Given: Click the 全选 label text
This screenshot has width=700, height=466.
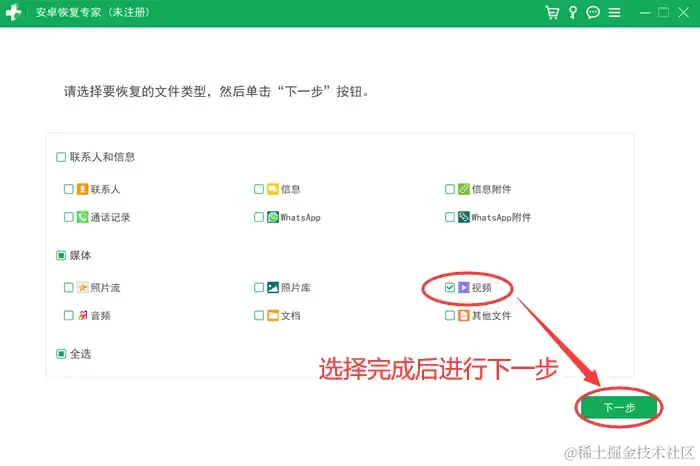Looking at the screenshot, I should click(x=80, y=354).
